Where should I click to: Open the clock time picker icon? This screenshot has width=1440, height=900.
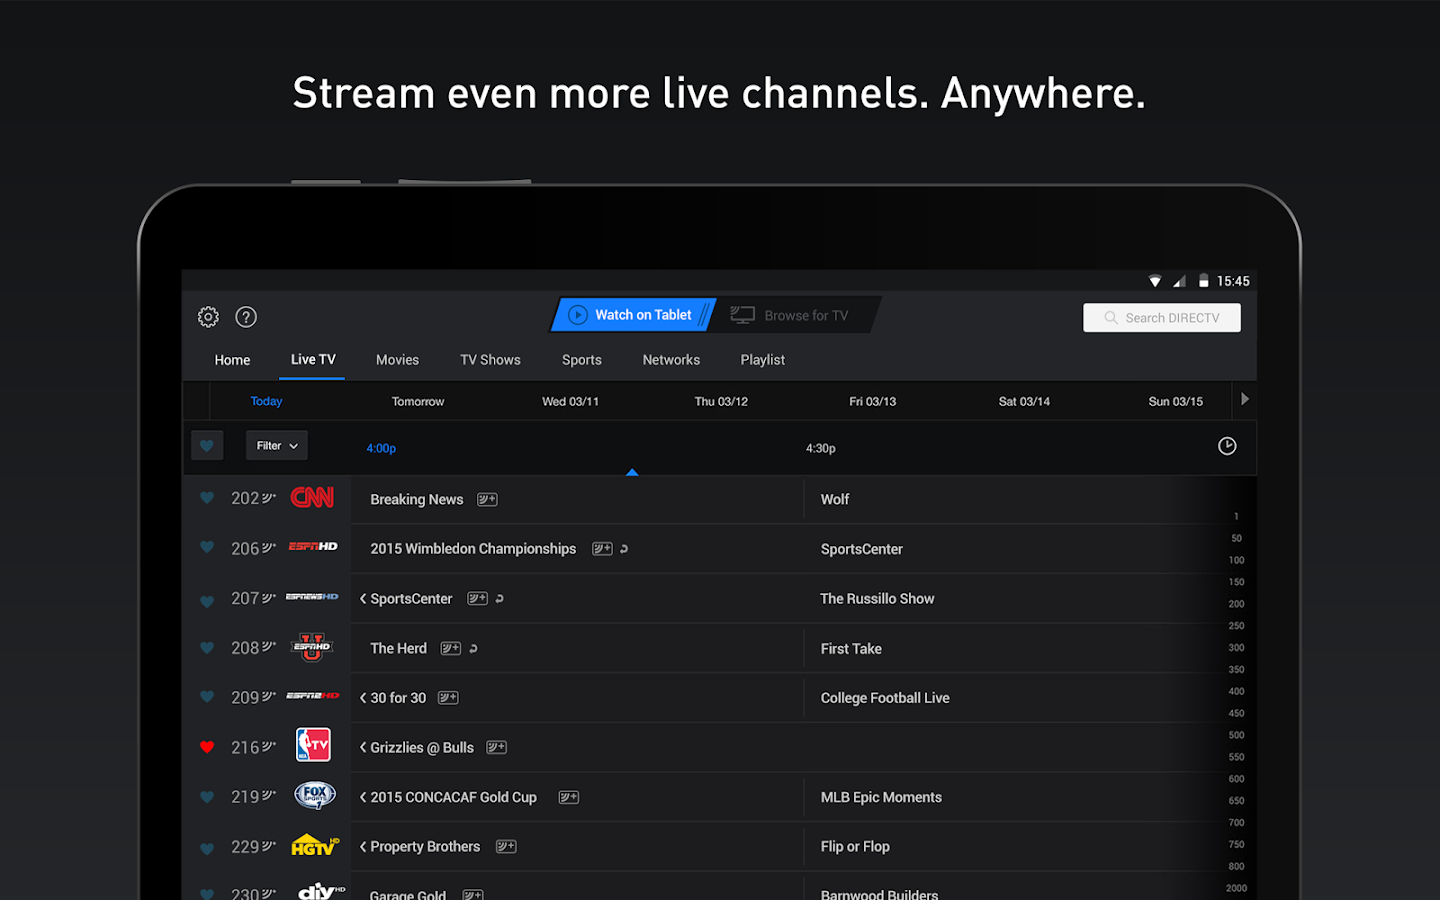1227,446
